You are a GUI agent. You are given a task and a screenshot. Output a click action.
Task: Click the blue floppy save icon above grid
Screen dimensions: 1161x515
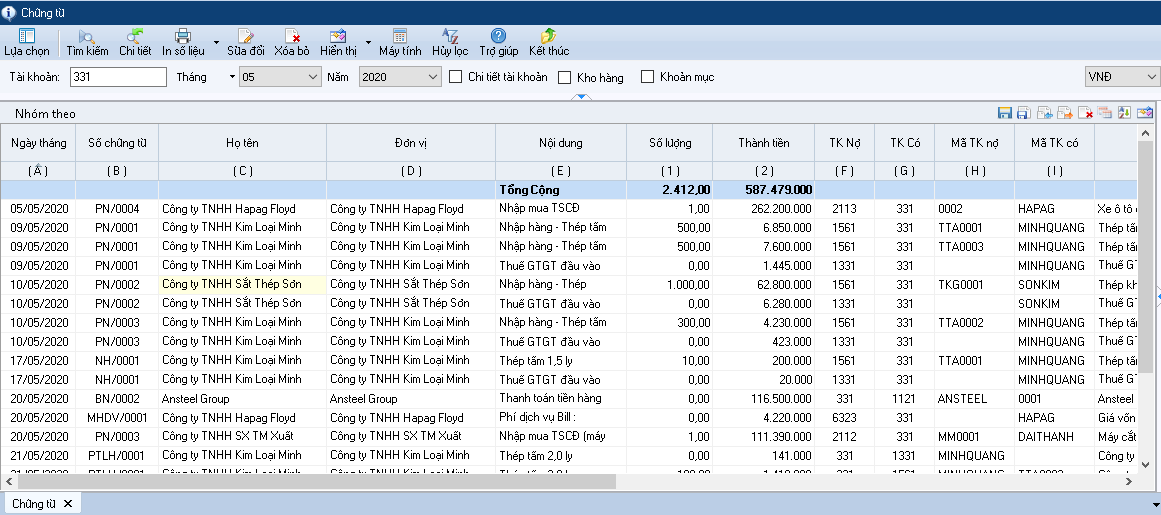(x=1004, y=113)
